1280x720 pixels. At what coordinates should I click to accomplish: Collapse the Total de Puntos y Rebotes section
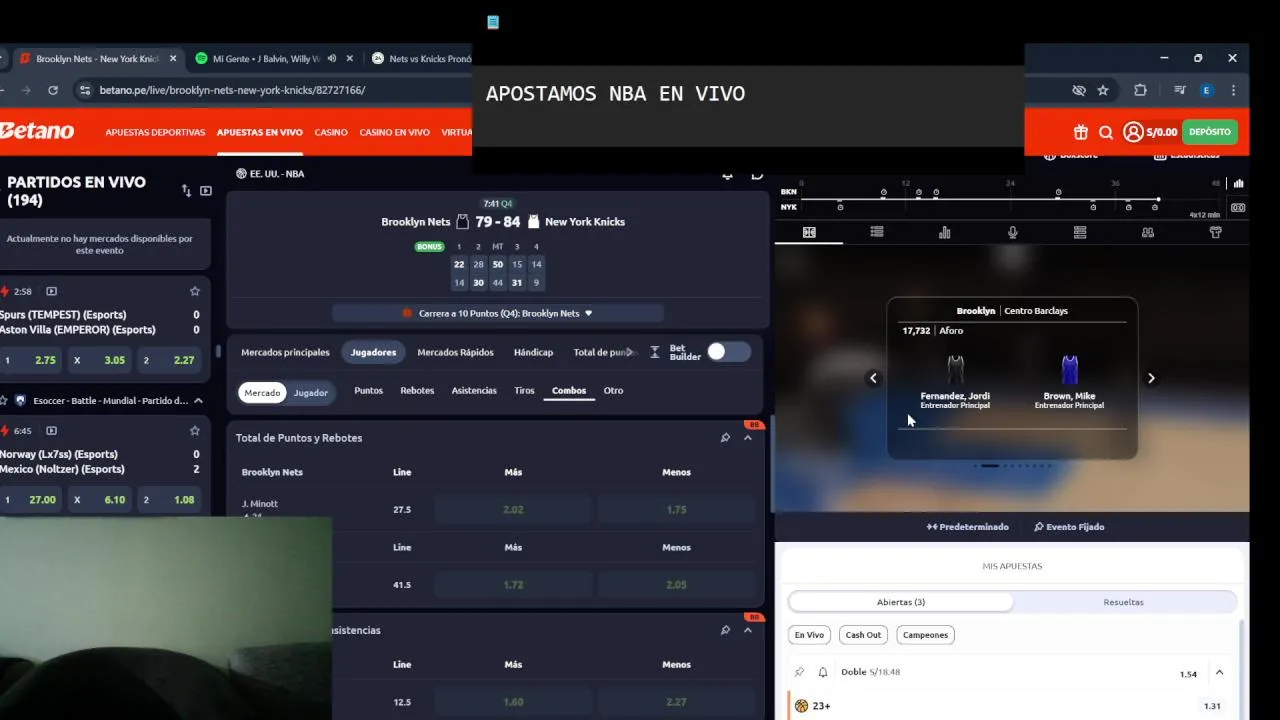click(x=747, y=438)
